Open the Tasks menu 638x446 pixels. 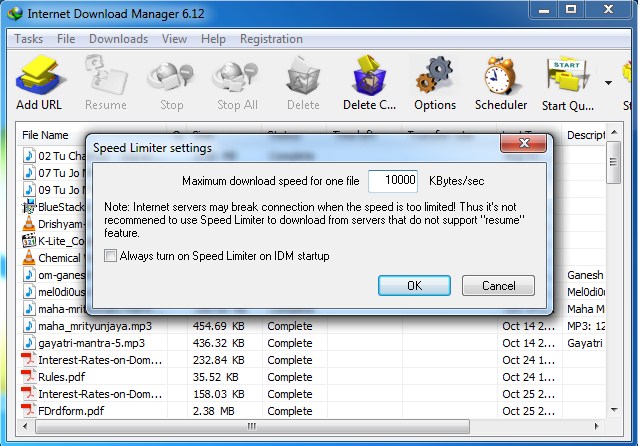28,39
